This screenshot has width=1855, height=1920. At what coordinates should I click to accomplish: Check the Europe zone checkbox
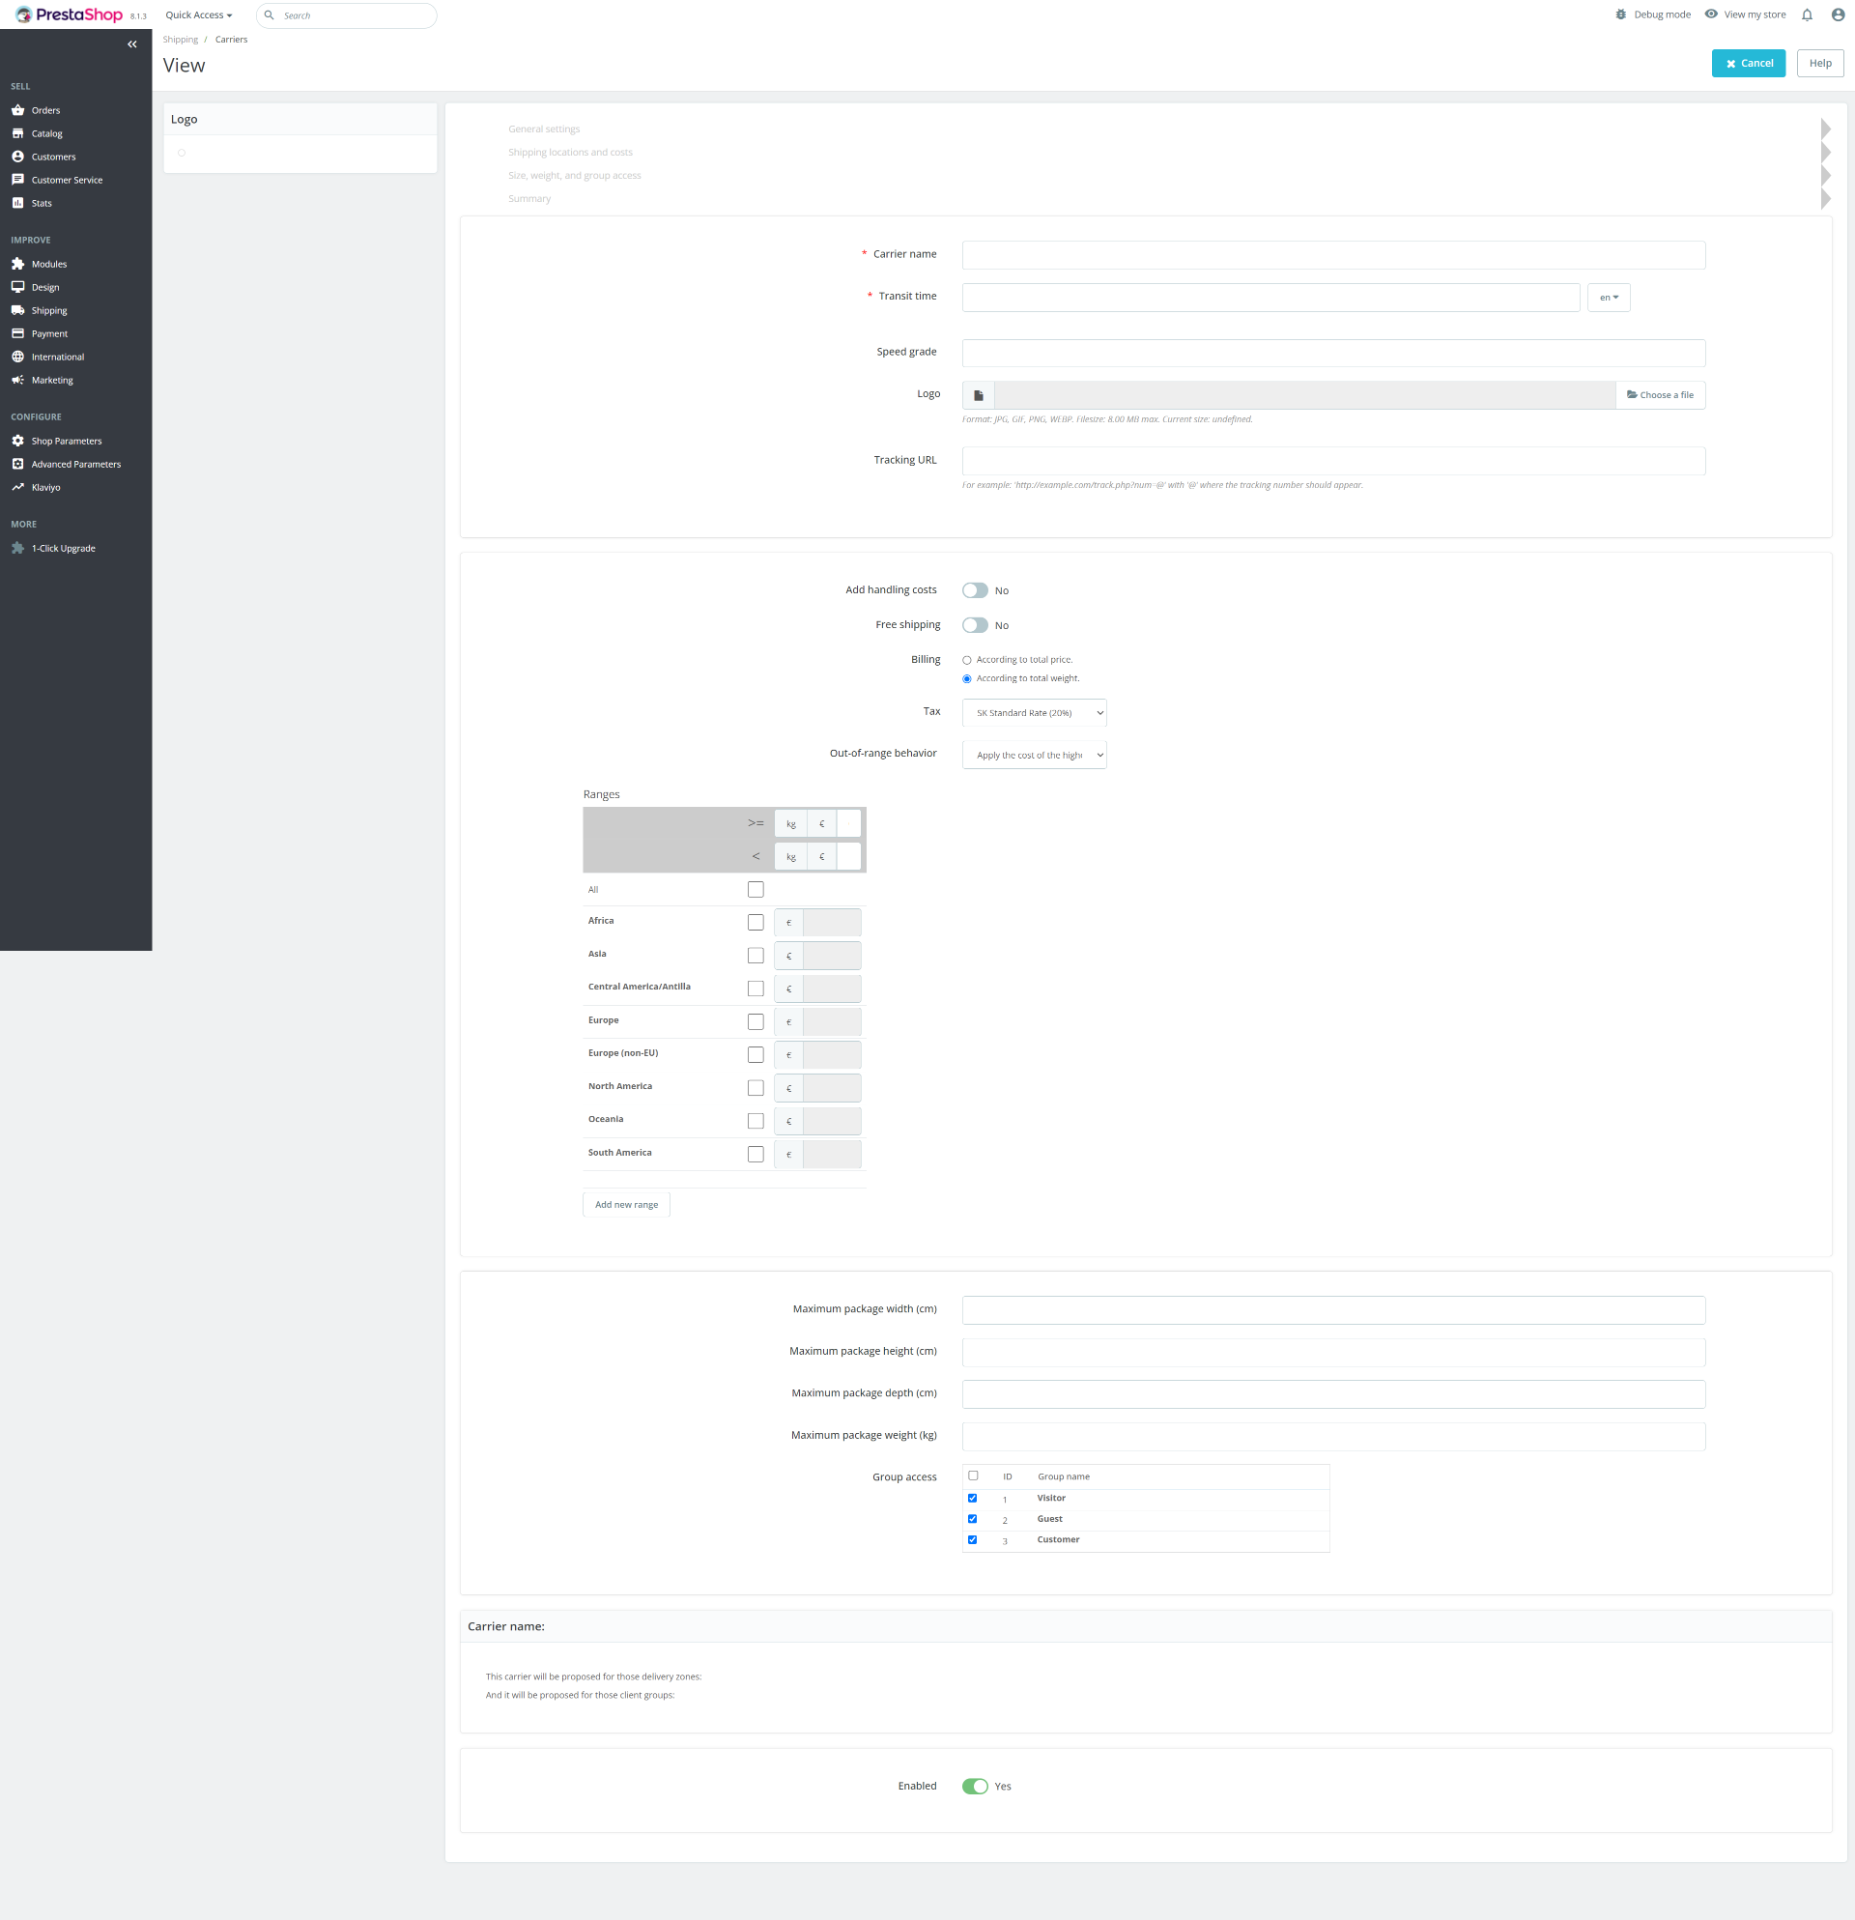coord(756,1021)
